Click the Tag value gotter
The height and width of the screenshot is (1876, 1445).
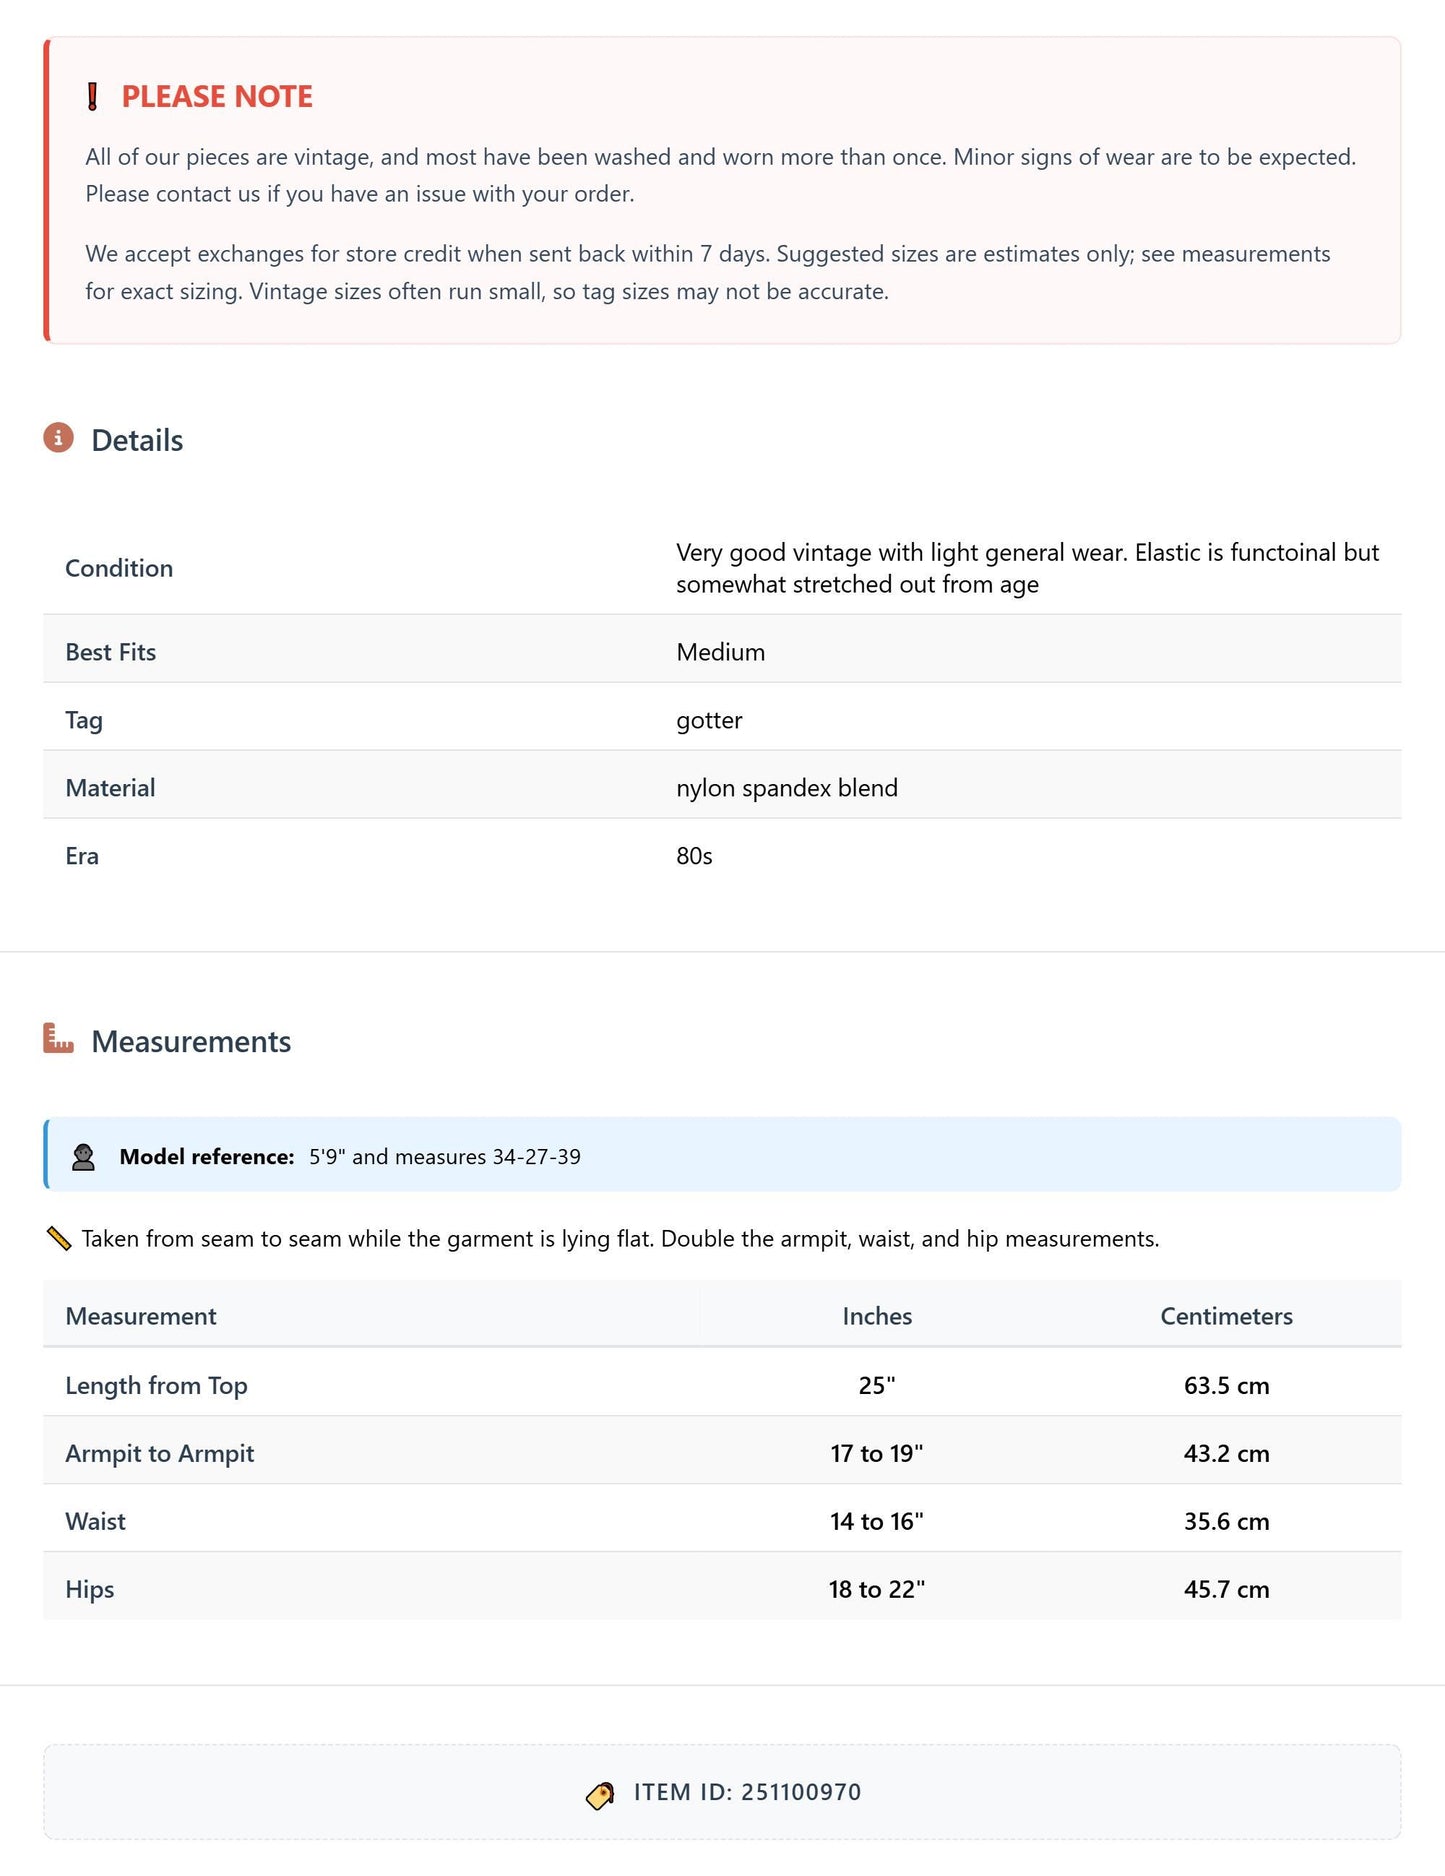709,720
